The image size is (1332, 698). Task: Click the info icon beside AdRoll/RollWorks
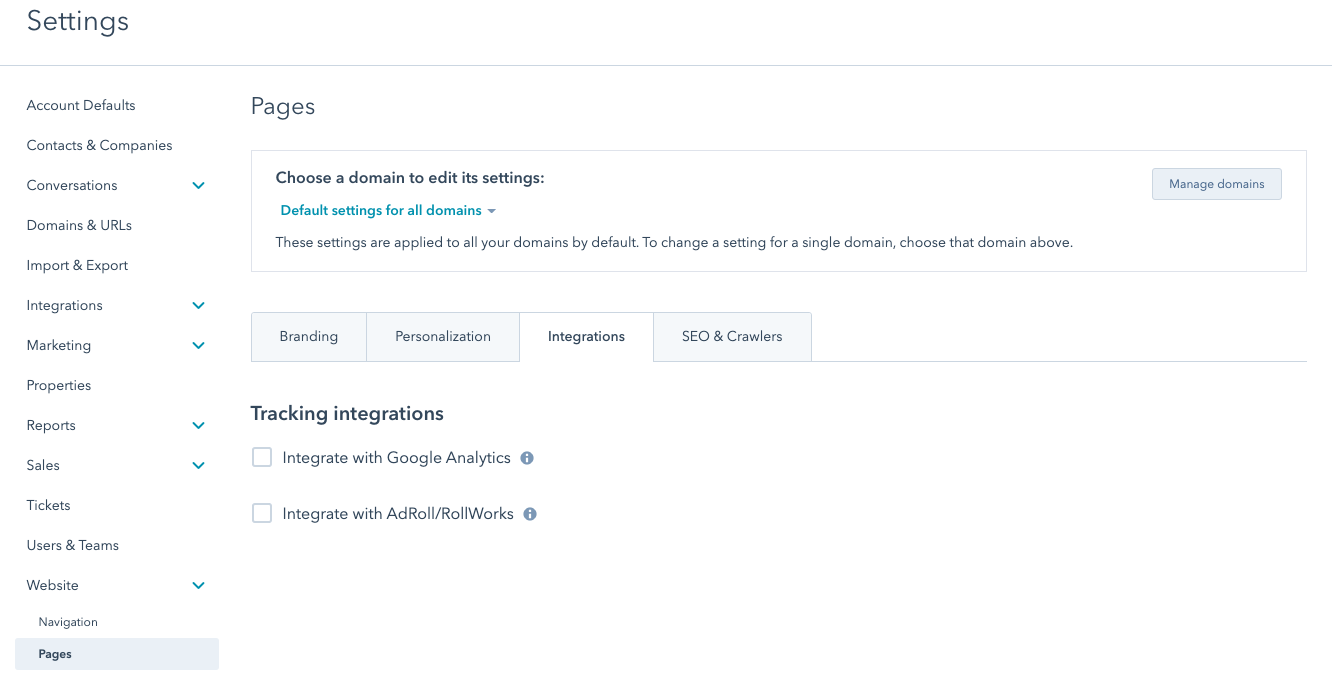[x=529, y=513]
